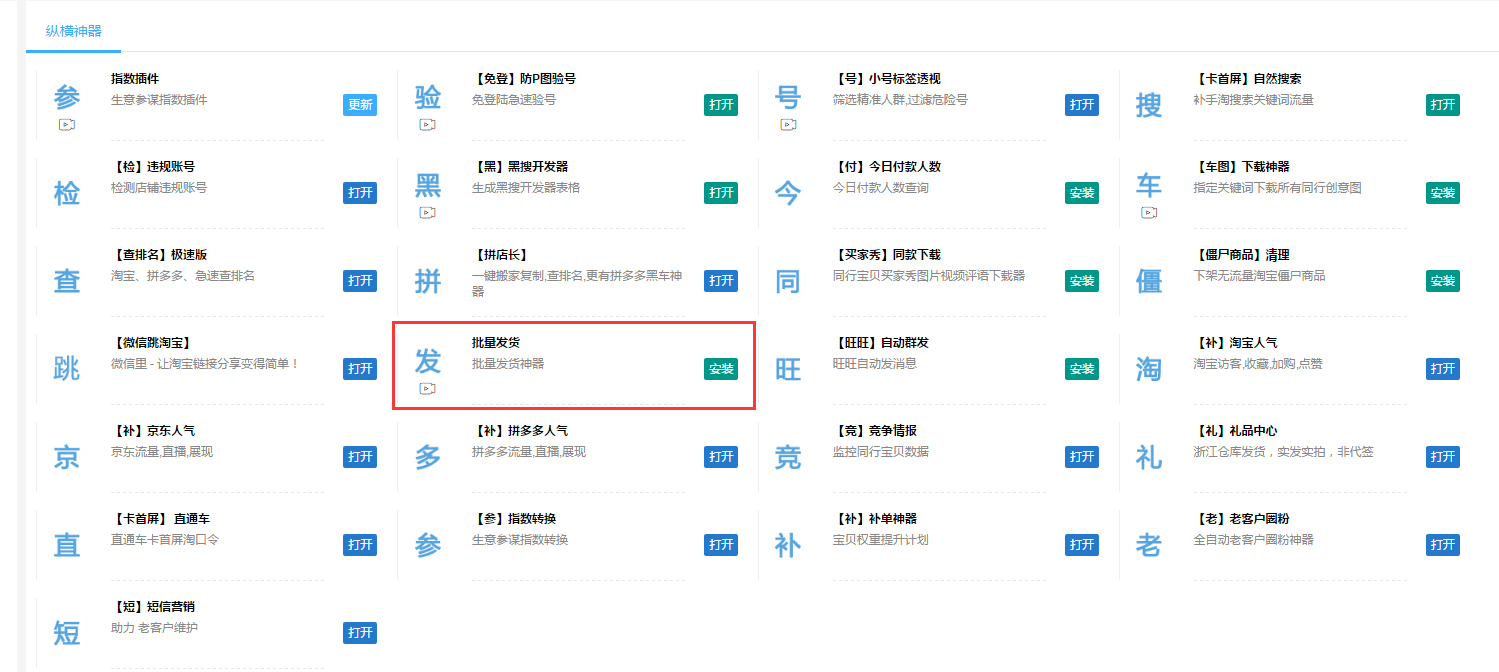Viewport: 1499px width, 672px height.
Task: Click the 多 icon for 拼多多人气
Action: [x=428, y=457]
